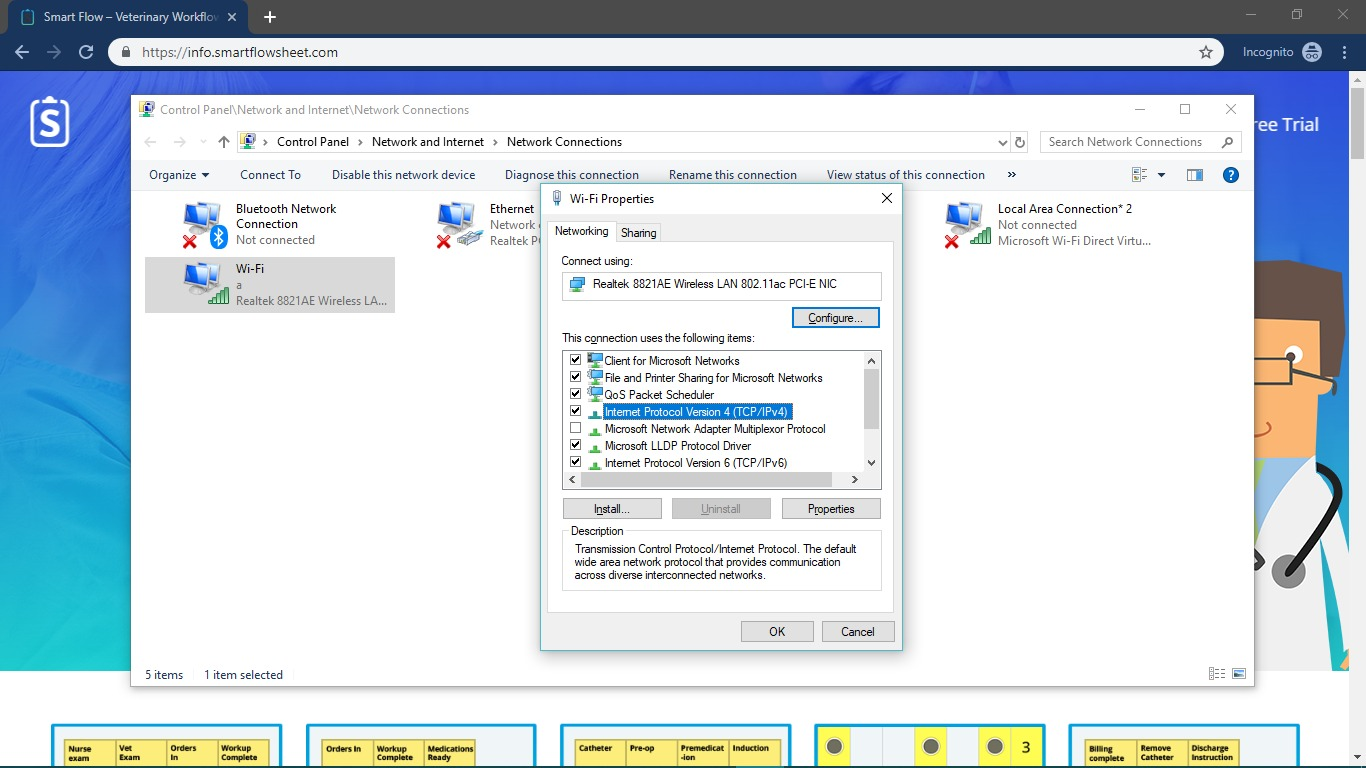Expand chevron after Network and Internet breadcrumb
Screen dimensions: 1366x768
tap(496, 142)
